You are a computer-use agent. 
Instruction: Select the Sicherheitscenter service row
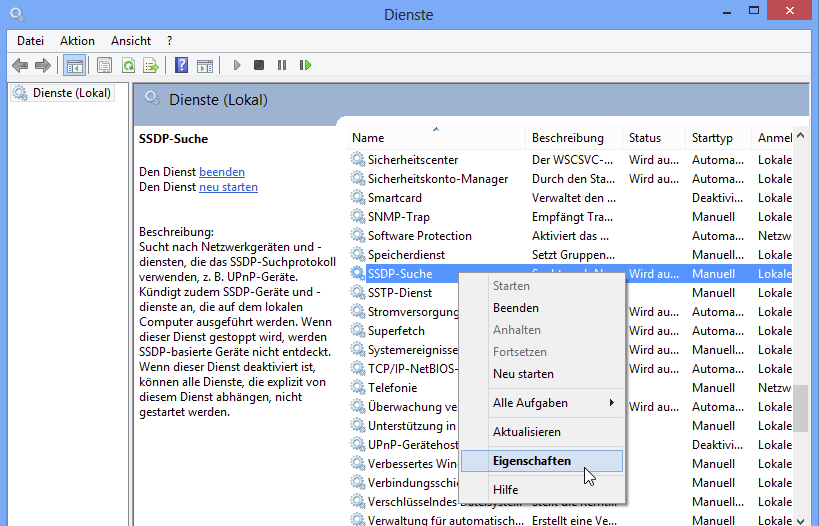412,160
